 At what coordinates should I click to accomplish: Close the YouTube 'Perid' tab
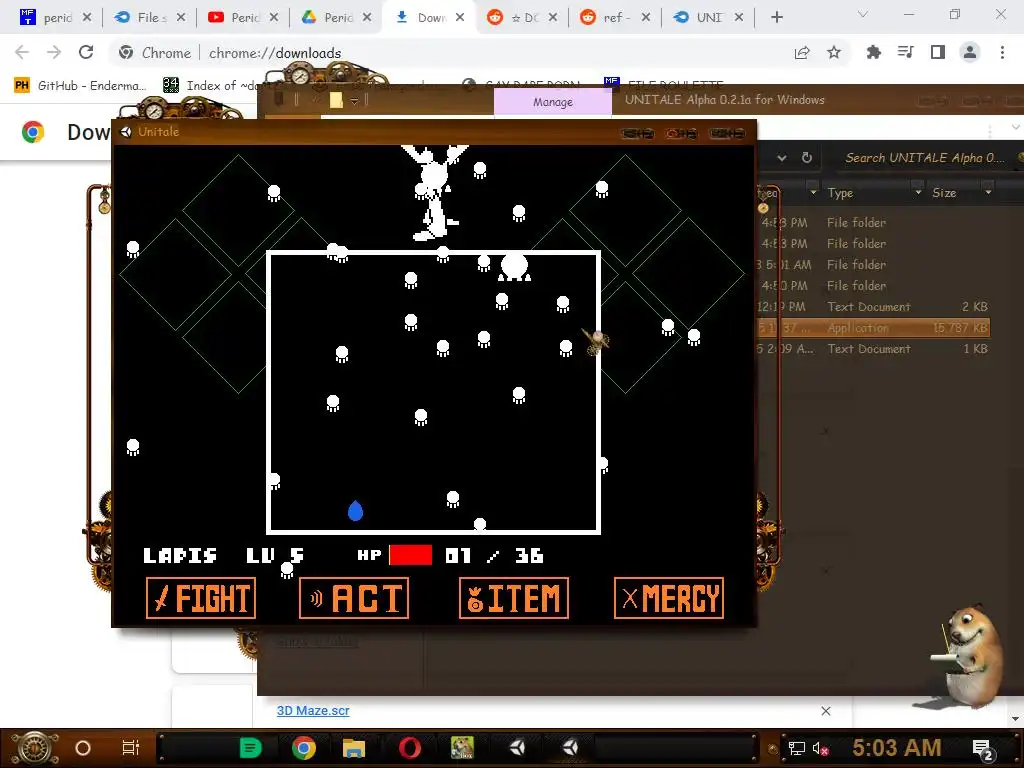(x=274, y=18)
